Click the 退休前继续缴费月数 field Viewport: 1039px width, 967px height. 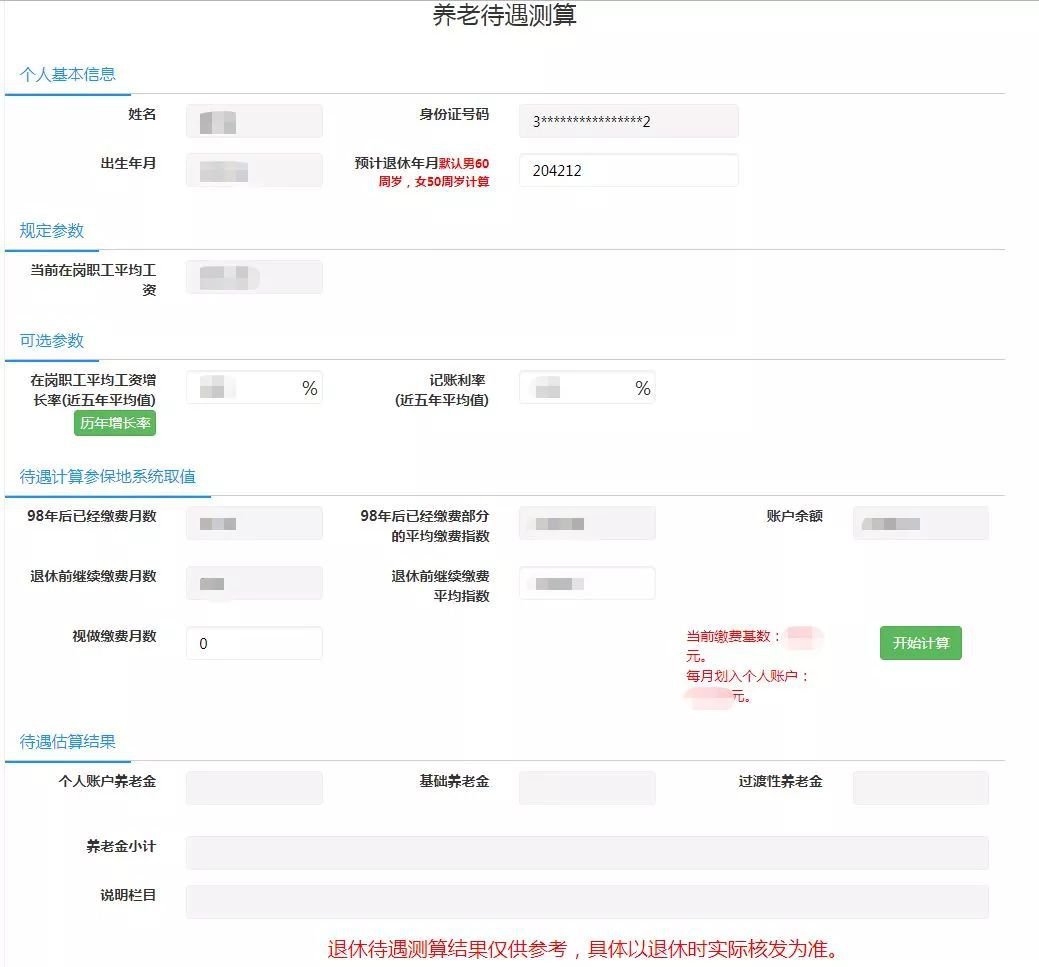254,583
